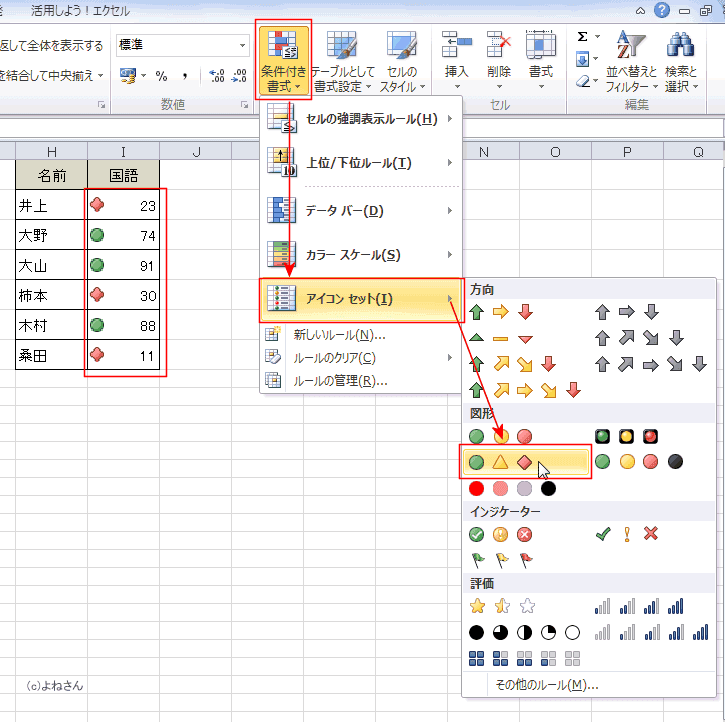Open the number format 標準 dropdown
This screenshot has height=722, width=725.
242,45
